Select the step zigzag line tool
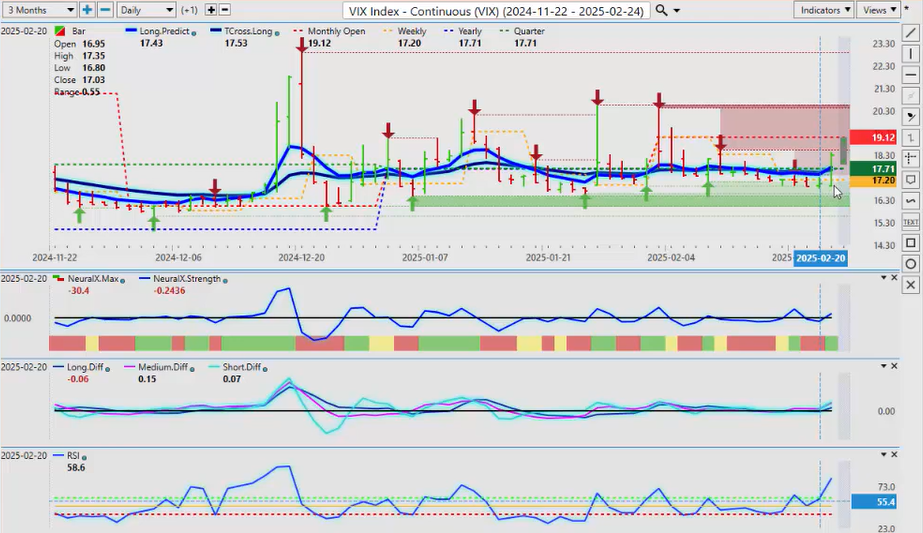 [x=911, y=138]
